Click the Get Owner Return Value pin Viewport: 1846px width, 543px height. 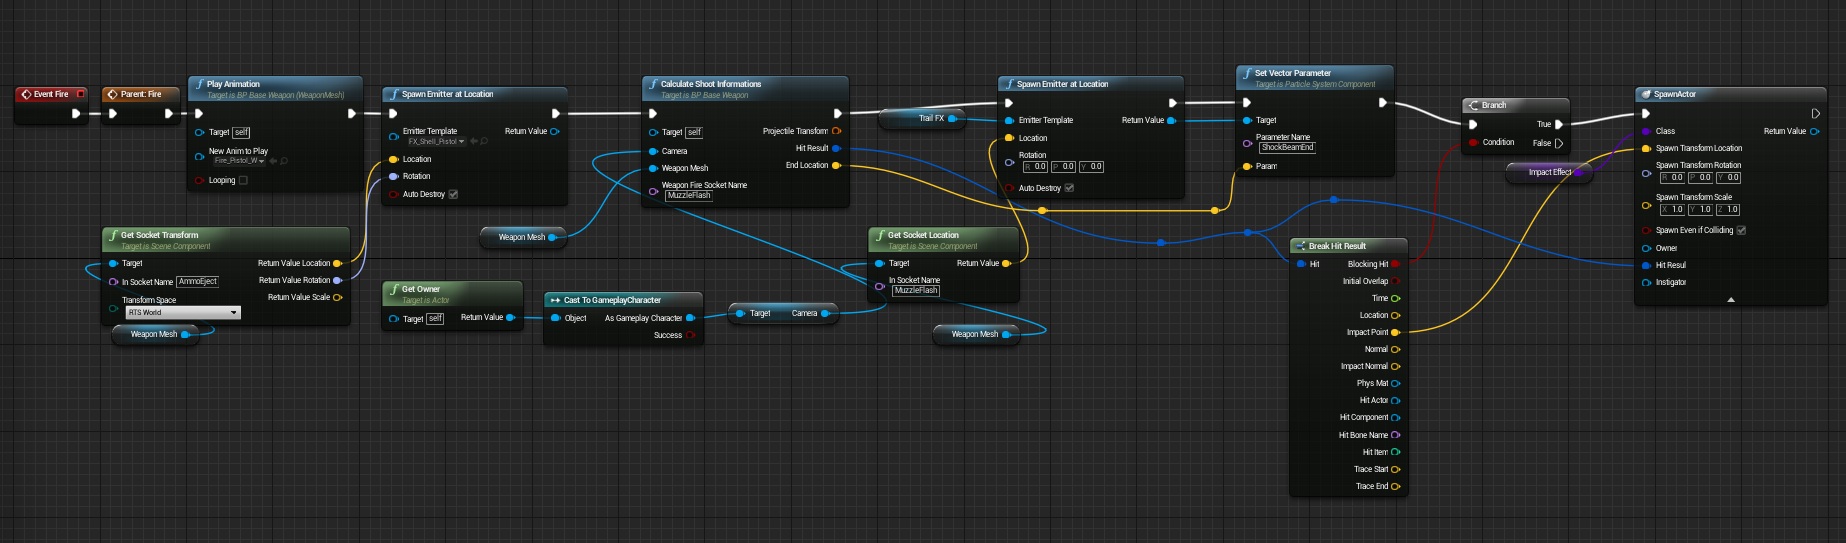pyautogui.click(x=511, y=317)
